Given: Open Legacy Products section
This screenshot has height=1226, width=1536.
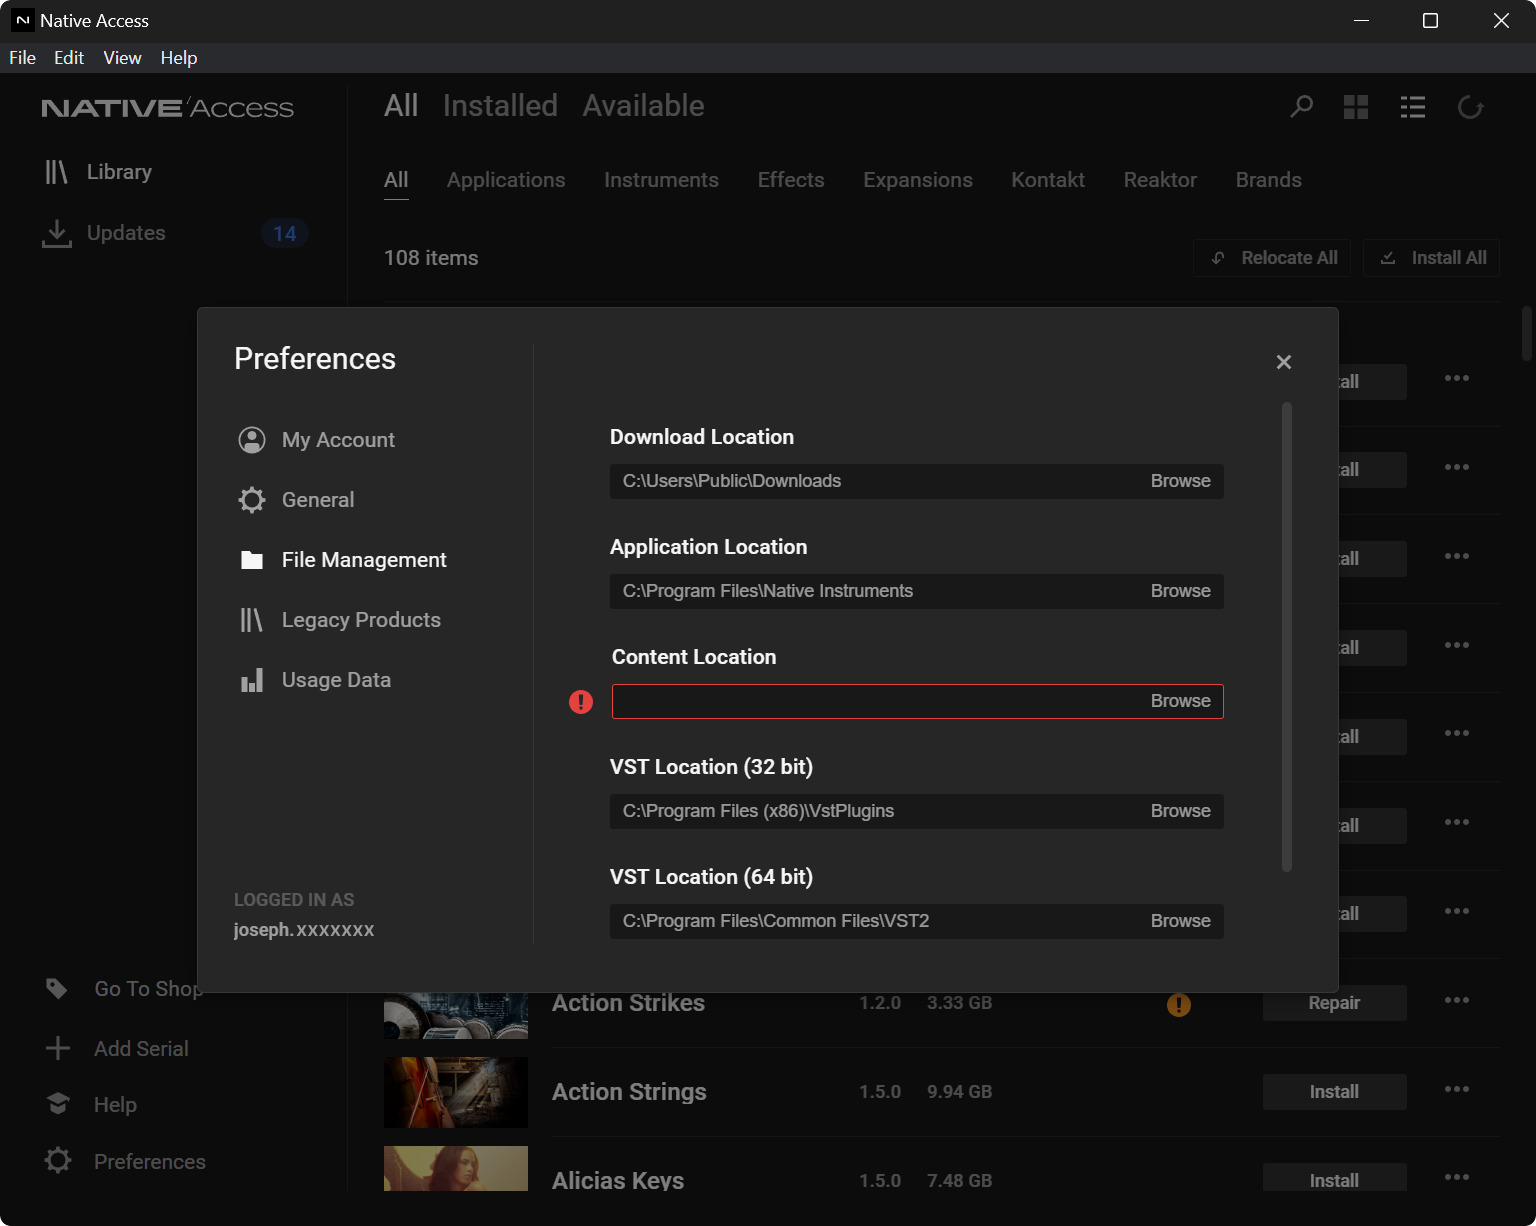Looking at the screenshot, I should point(339,620).
